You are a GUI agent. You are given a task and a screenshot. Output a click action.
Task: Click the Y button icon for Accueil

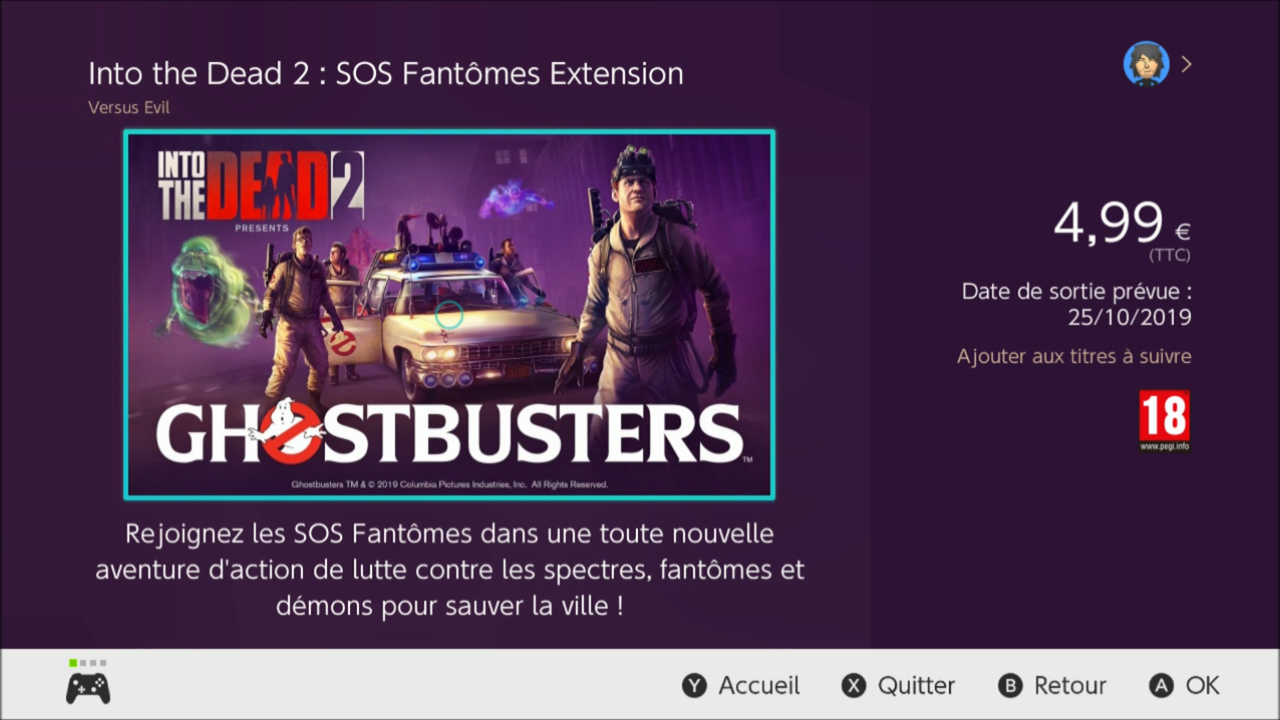(x=694, y=685)
